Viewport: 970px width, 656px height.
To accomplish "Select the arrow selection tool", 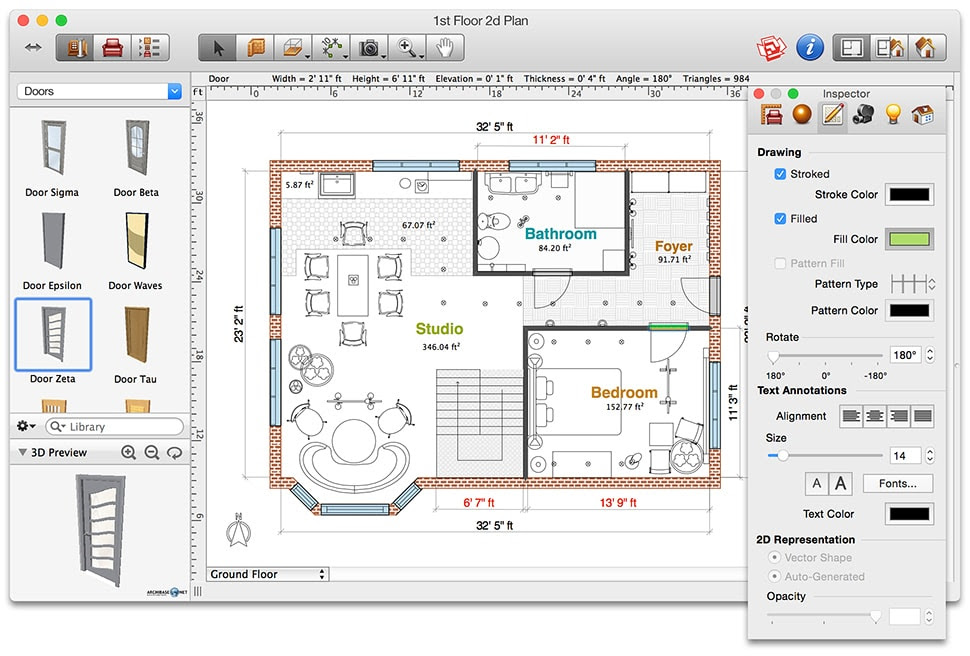I will point(218,48).
